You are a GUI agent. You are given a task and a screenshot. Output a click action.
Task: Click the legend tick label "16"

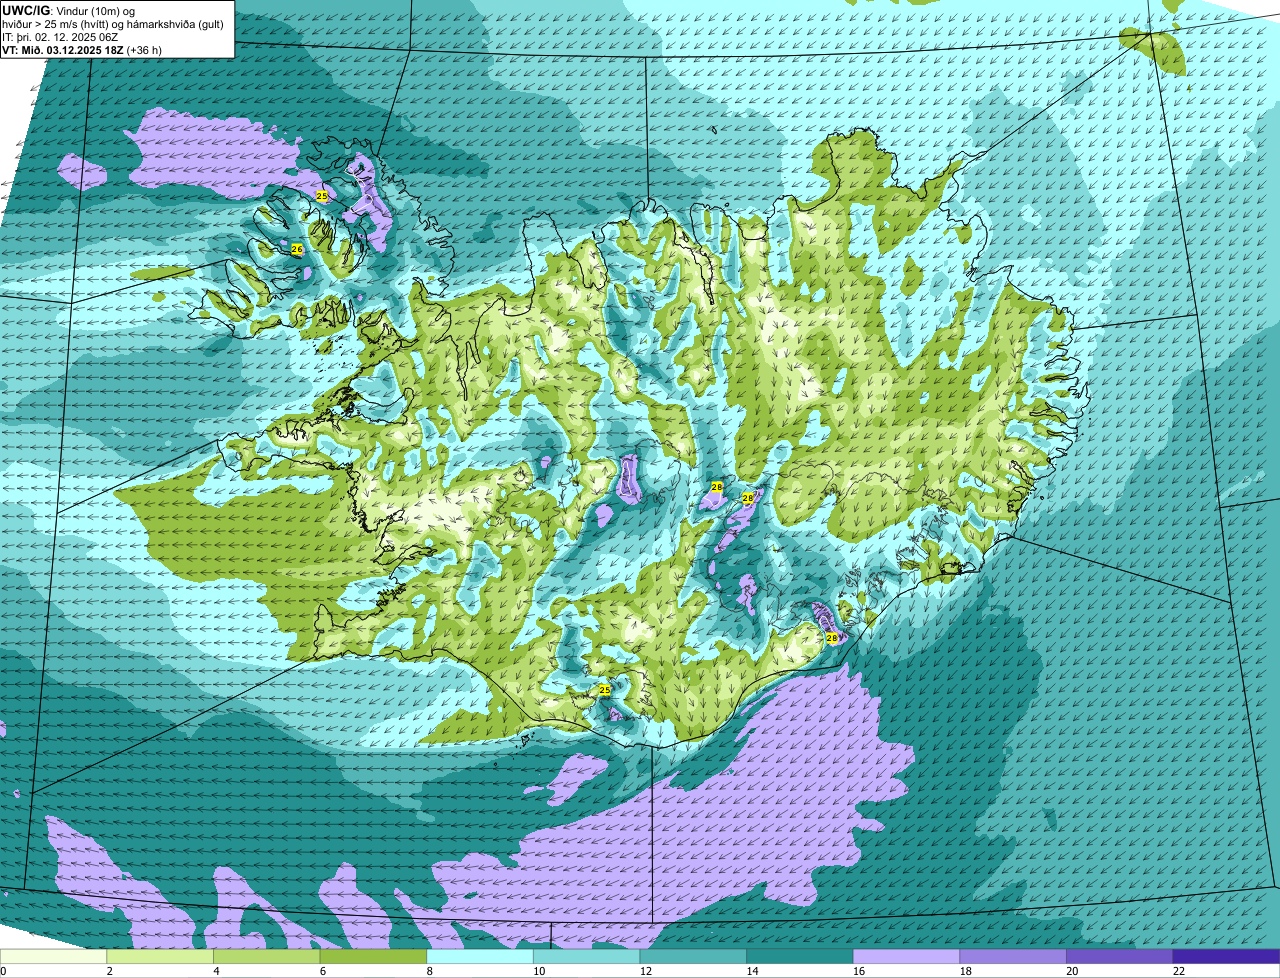(x=859, y=971)
